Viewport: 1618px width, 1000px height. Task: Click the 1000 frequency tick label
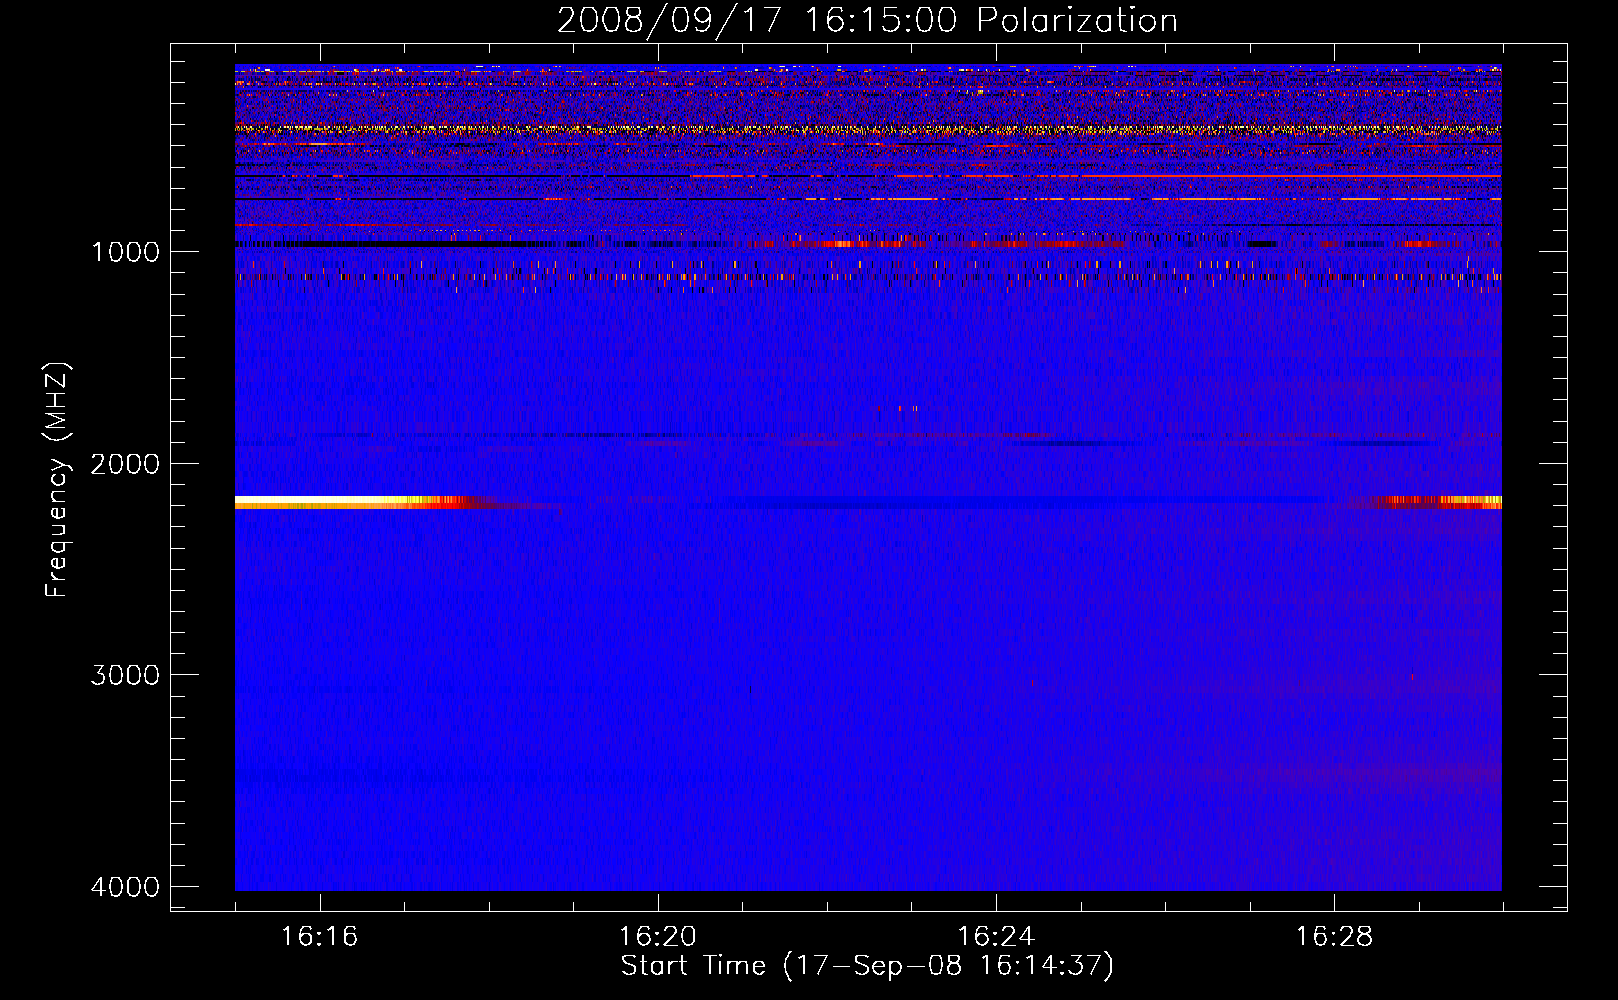point(125,252)
